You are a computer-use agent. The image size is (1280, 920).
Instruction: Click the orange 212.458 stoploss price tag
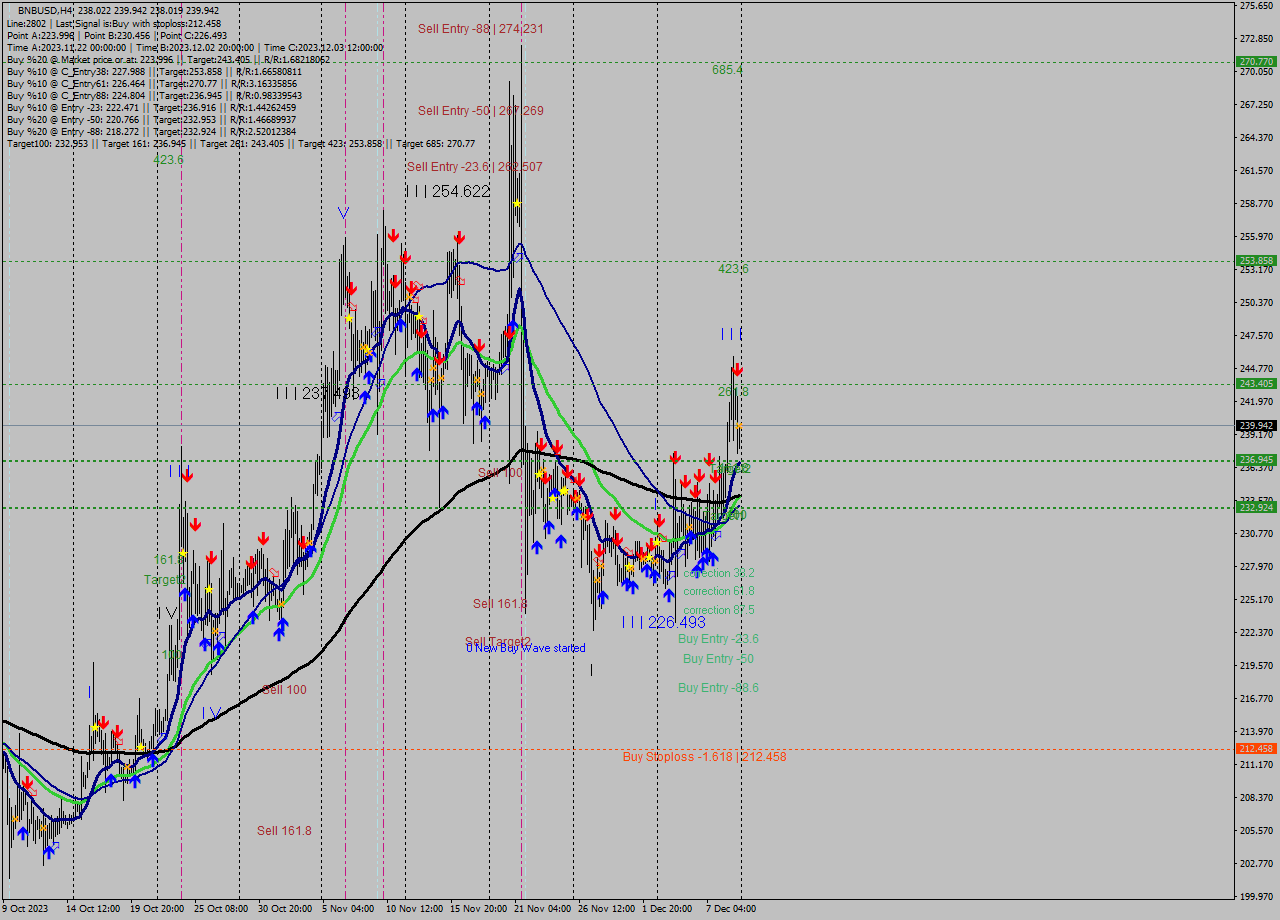pyautogui.click(x=1256, y=748)
